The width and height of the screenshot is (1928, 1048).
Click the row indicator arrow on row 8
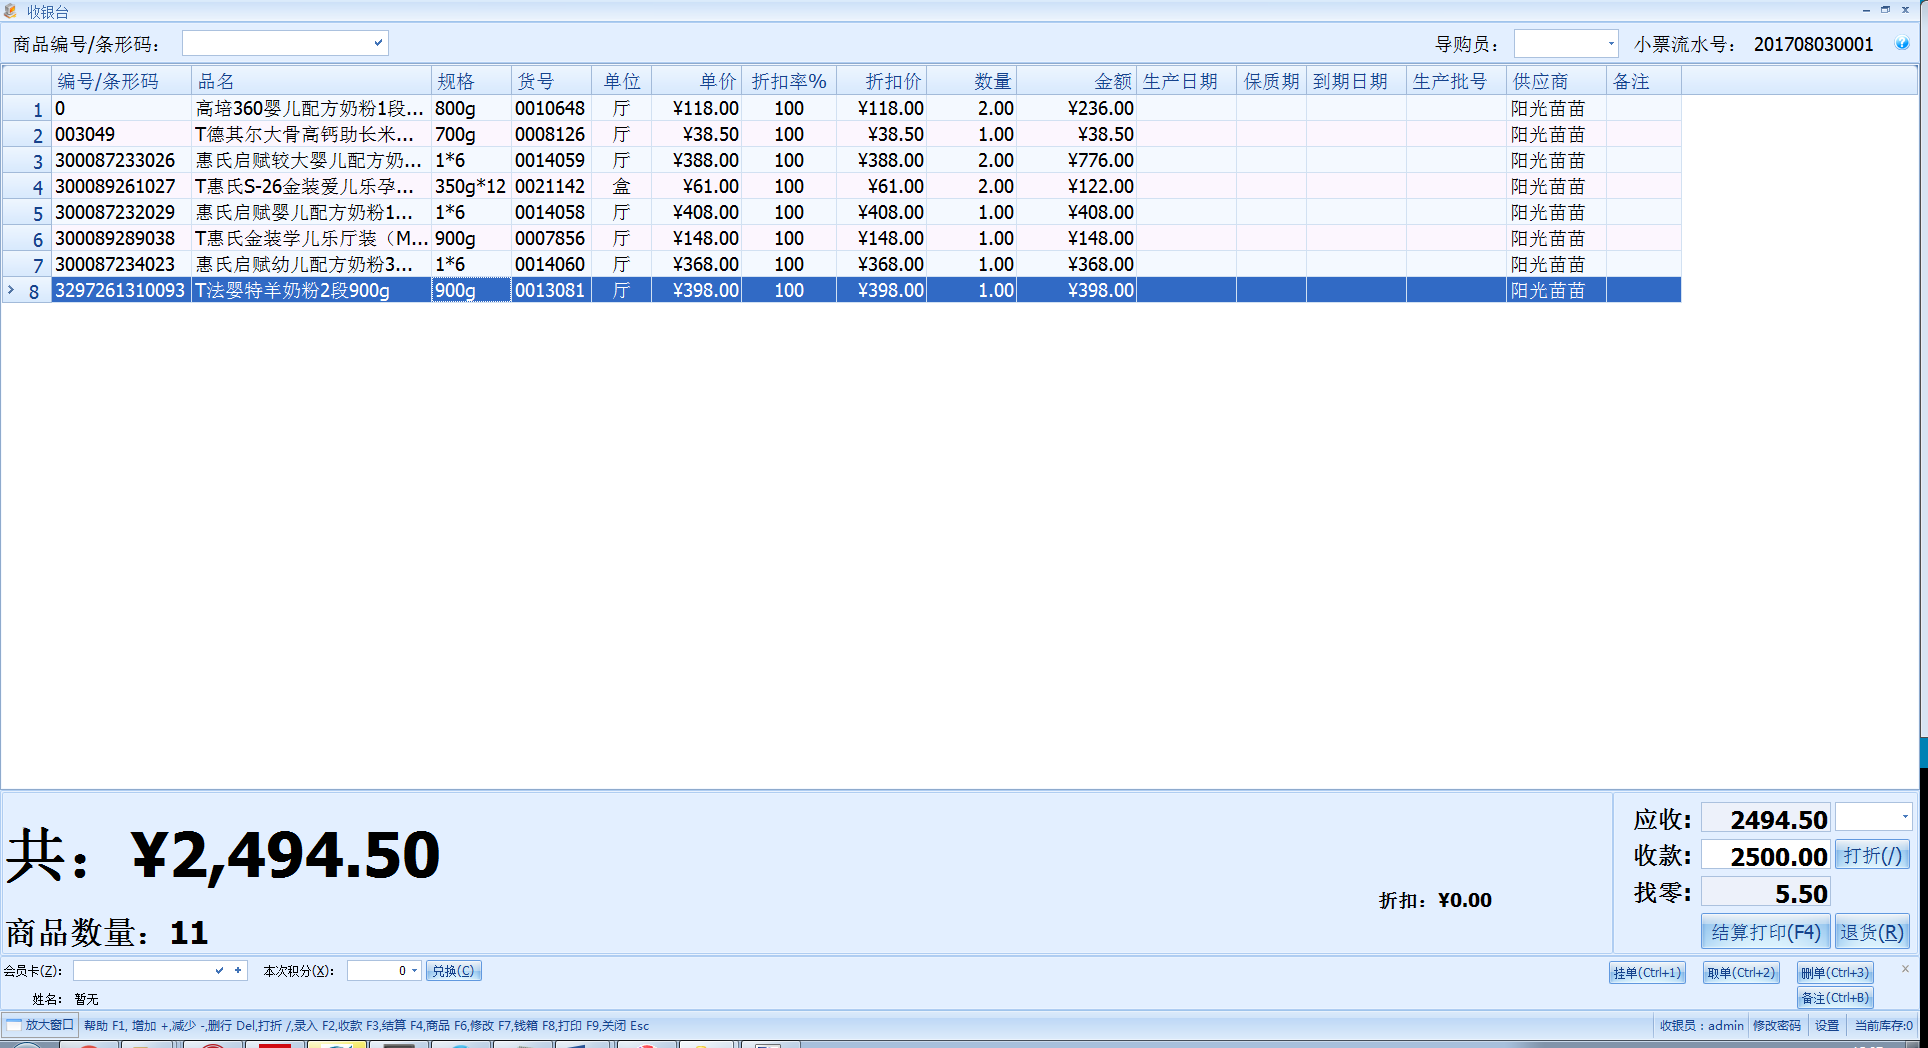tap(11, 290)
